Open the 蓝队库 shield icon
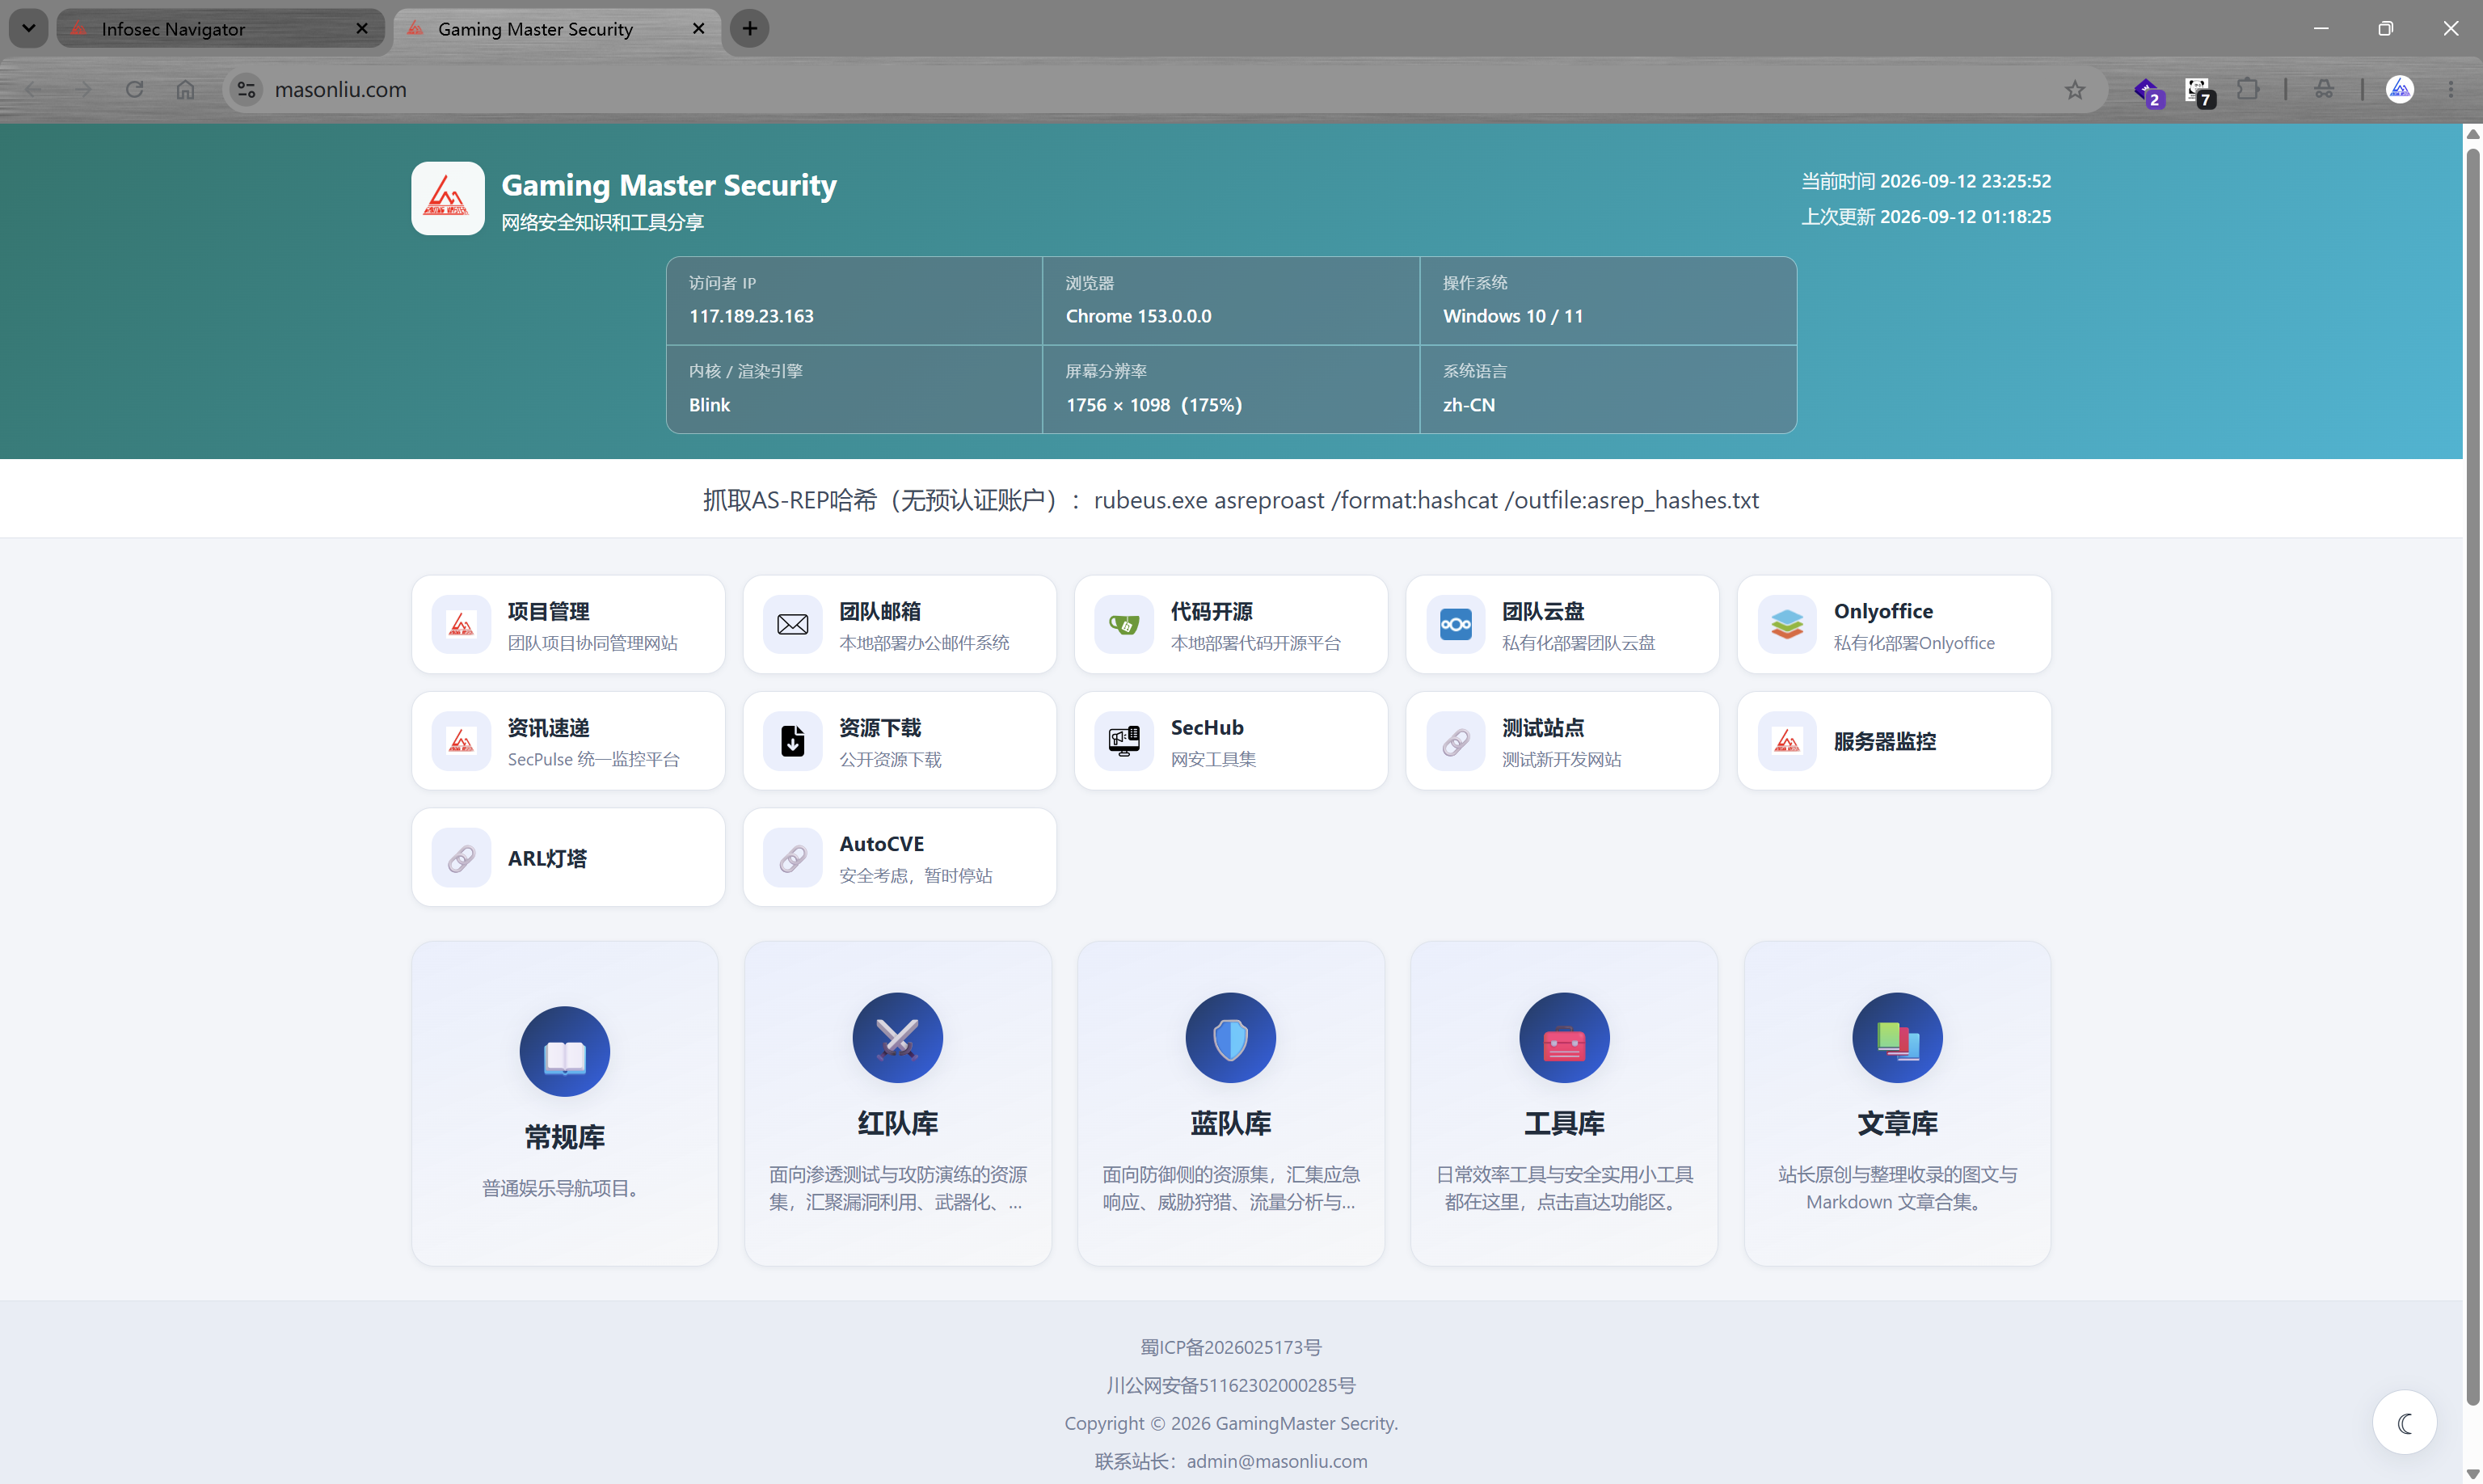The width and height of the screenshot is (2483, 1484). [x=1231, y=1038]
